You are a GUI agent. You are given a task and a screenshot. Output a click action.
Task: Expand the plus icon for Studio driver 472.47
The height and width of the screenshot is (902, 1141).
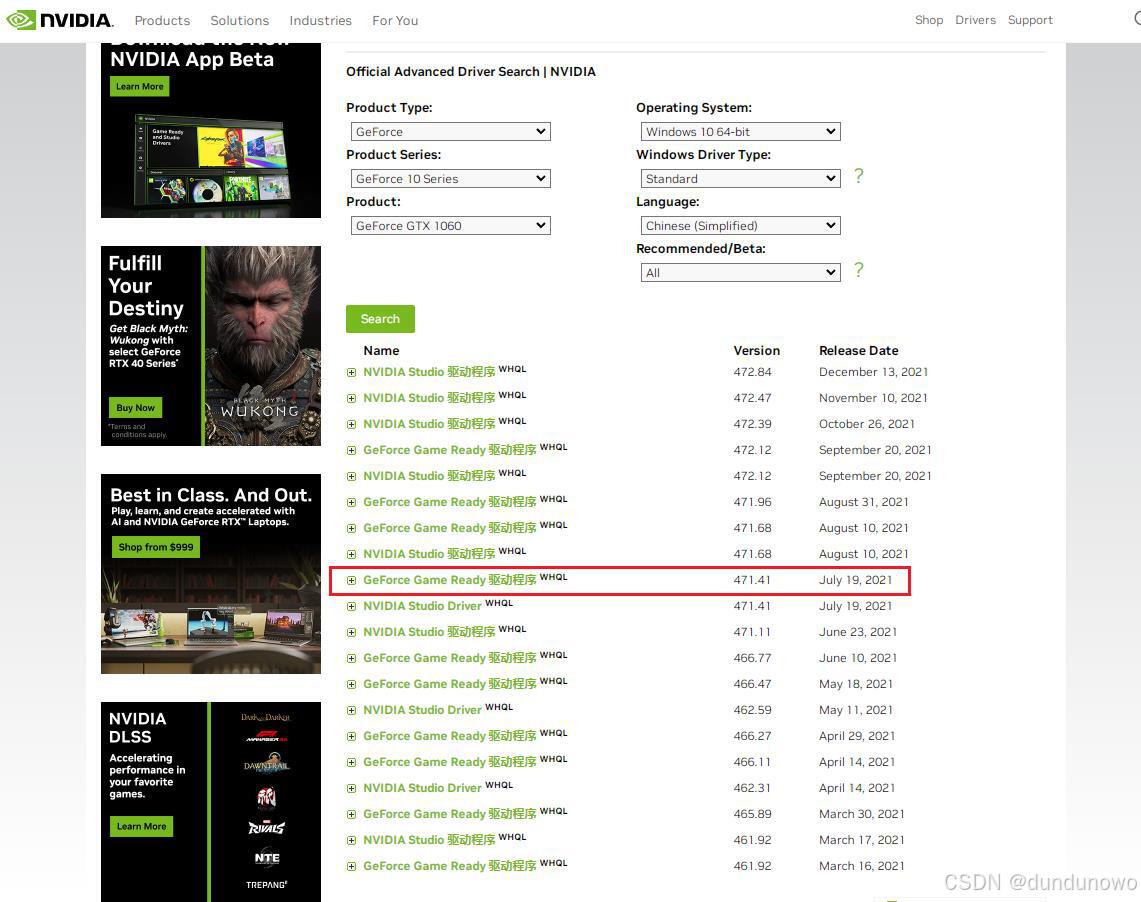(351, 399)
